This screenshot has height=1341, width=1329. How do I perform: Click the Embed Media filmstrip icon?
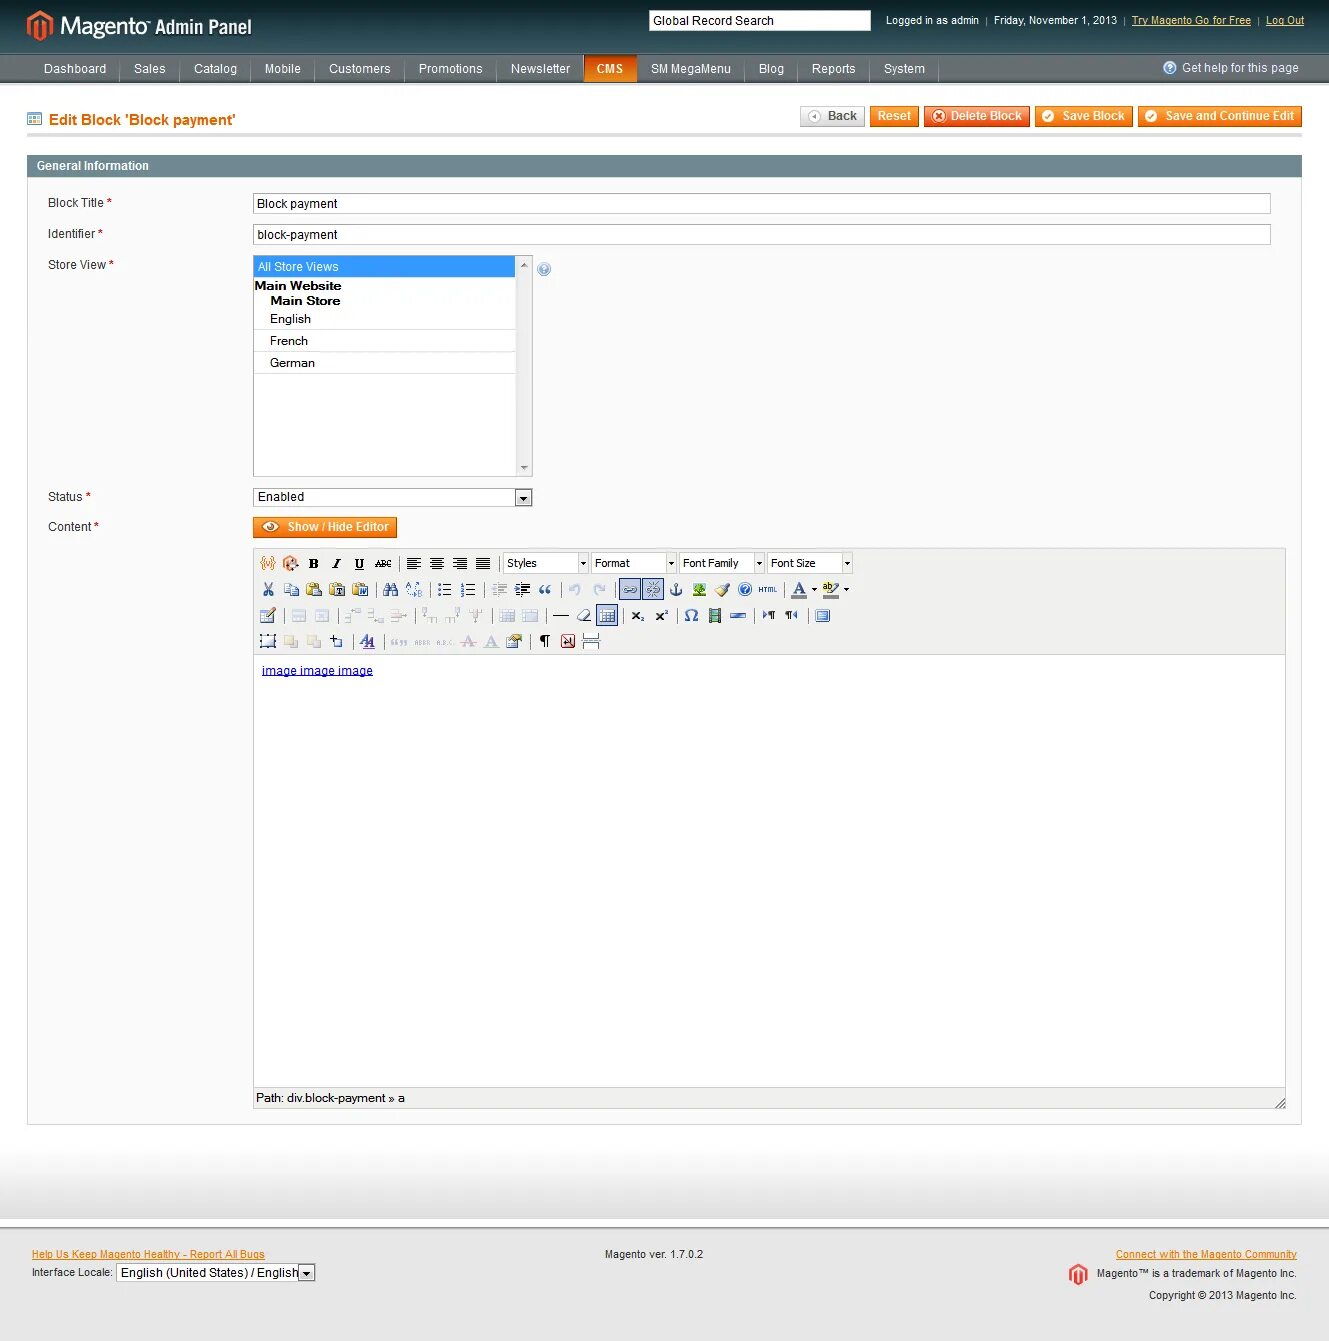click(x=715, y=616)
